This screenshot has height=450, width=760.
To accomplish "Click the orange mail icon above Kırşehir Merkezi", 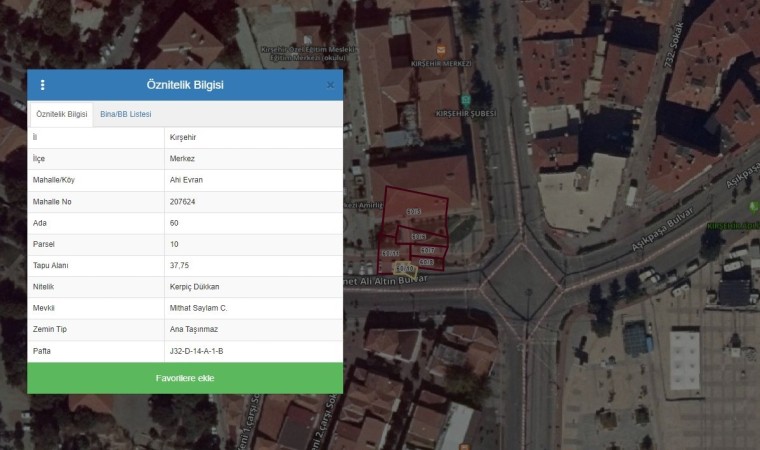I will click(x=441, y=49).
